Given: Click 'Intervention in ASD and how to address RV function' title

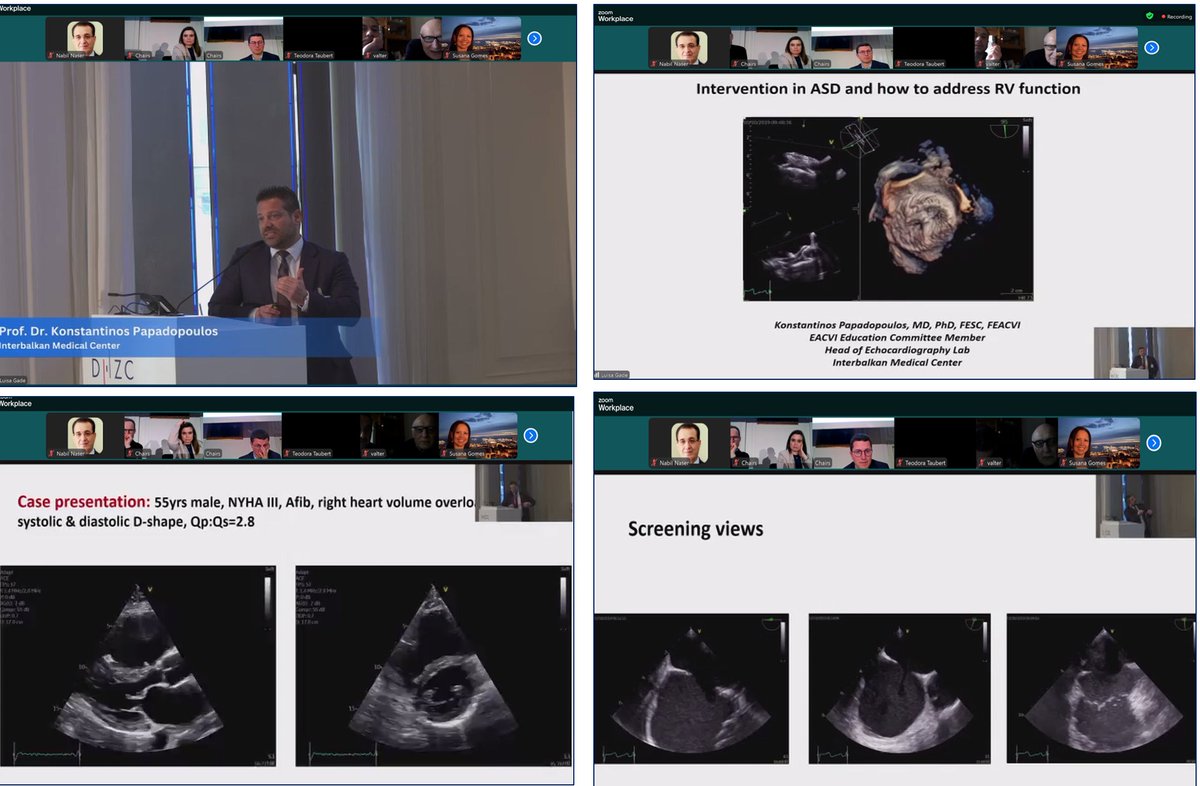Looking at the screenshot, I should tap(888, 89).
